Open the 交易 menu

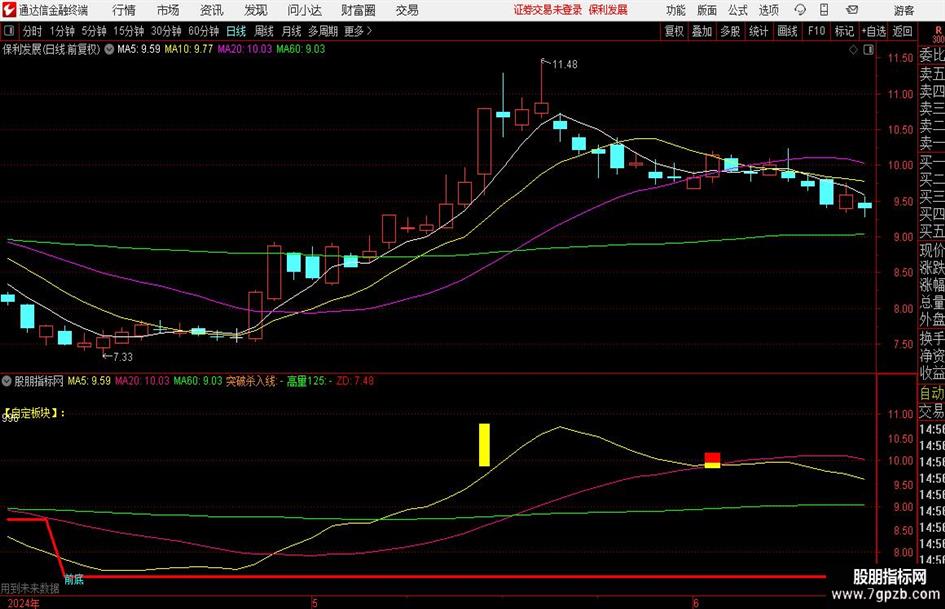click(x=407, y=10)
